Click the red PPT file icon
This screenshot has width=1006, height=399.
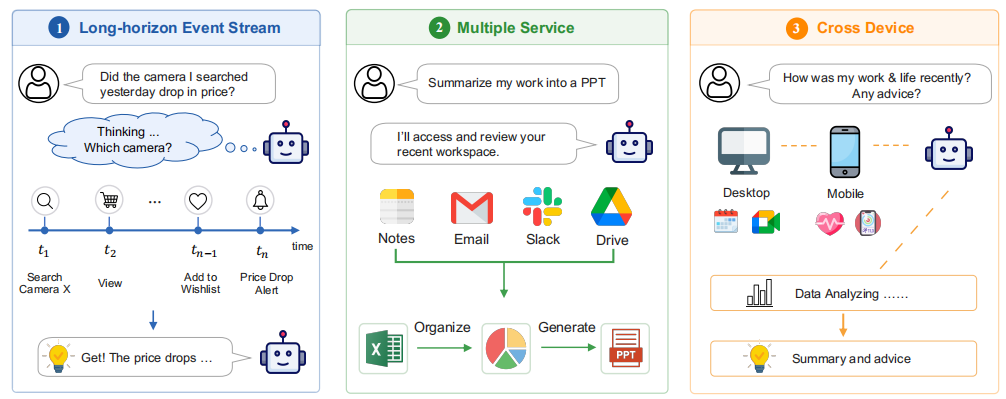(625, 349)
